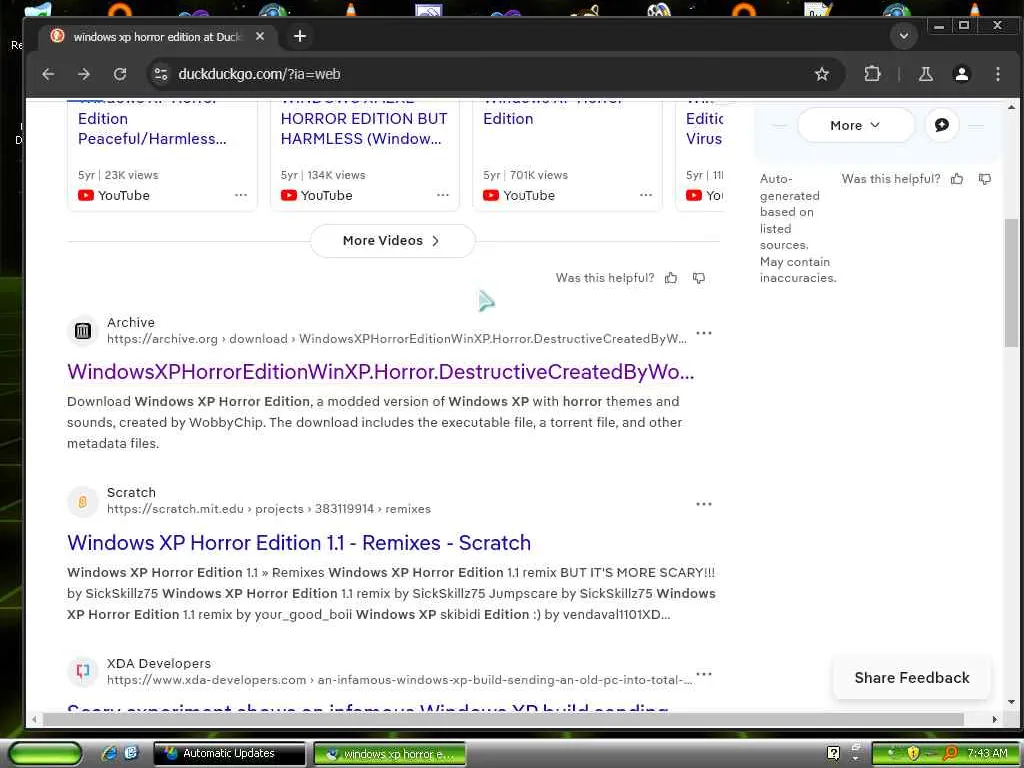Open the 701K views Edition video

coord(508,119)
